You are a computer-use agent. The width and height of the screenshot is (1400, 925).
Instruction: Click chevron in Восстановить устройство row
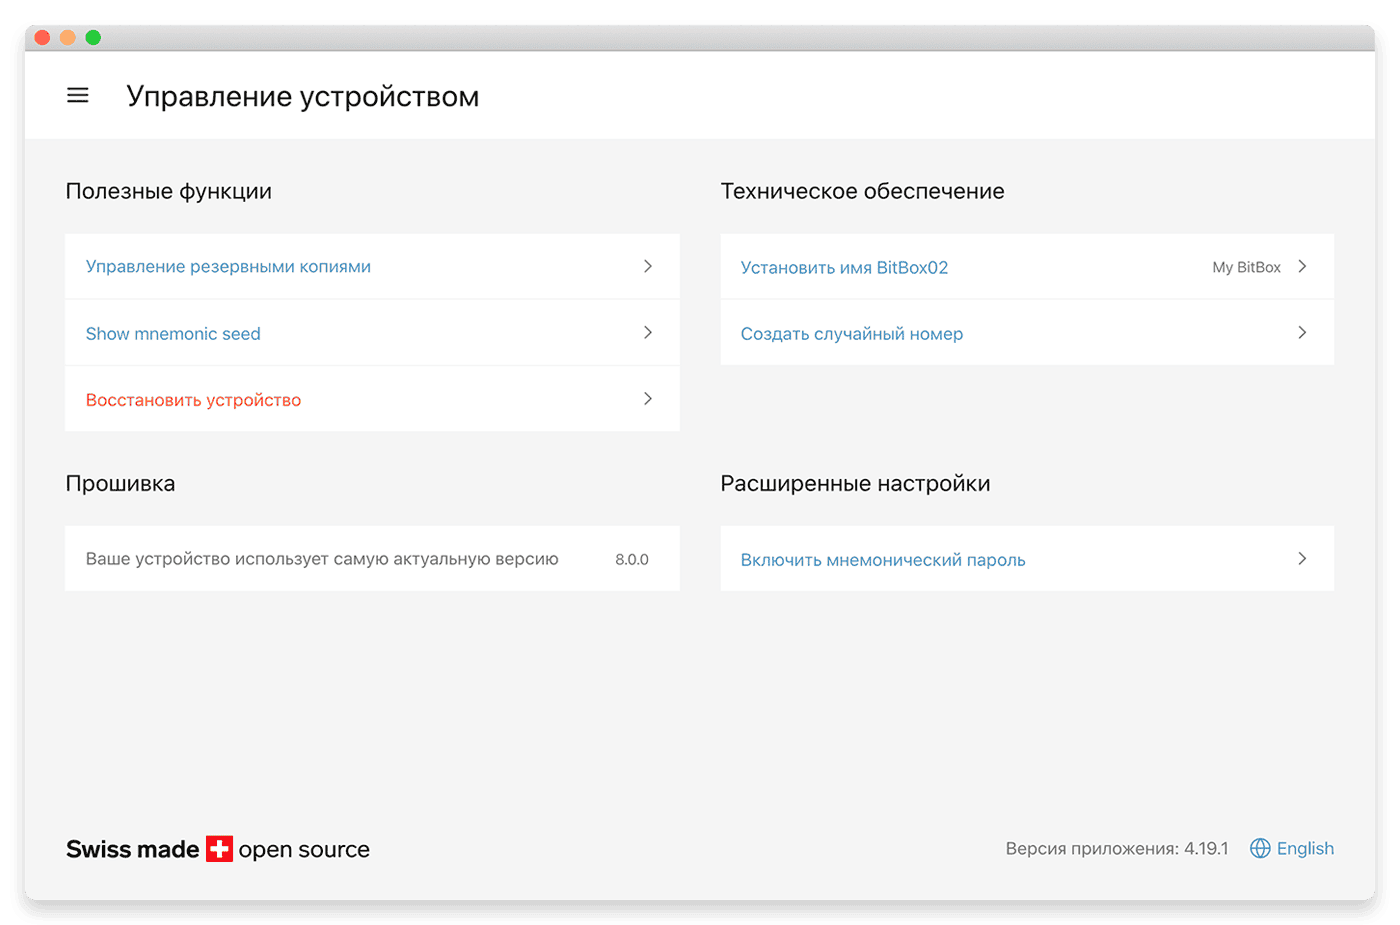(x=648, y=398)
